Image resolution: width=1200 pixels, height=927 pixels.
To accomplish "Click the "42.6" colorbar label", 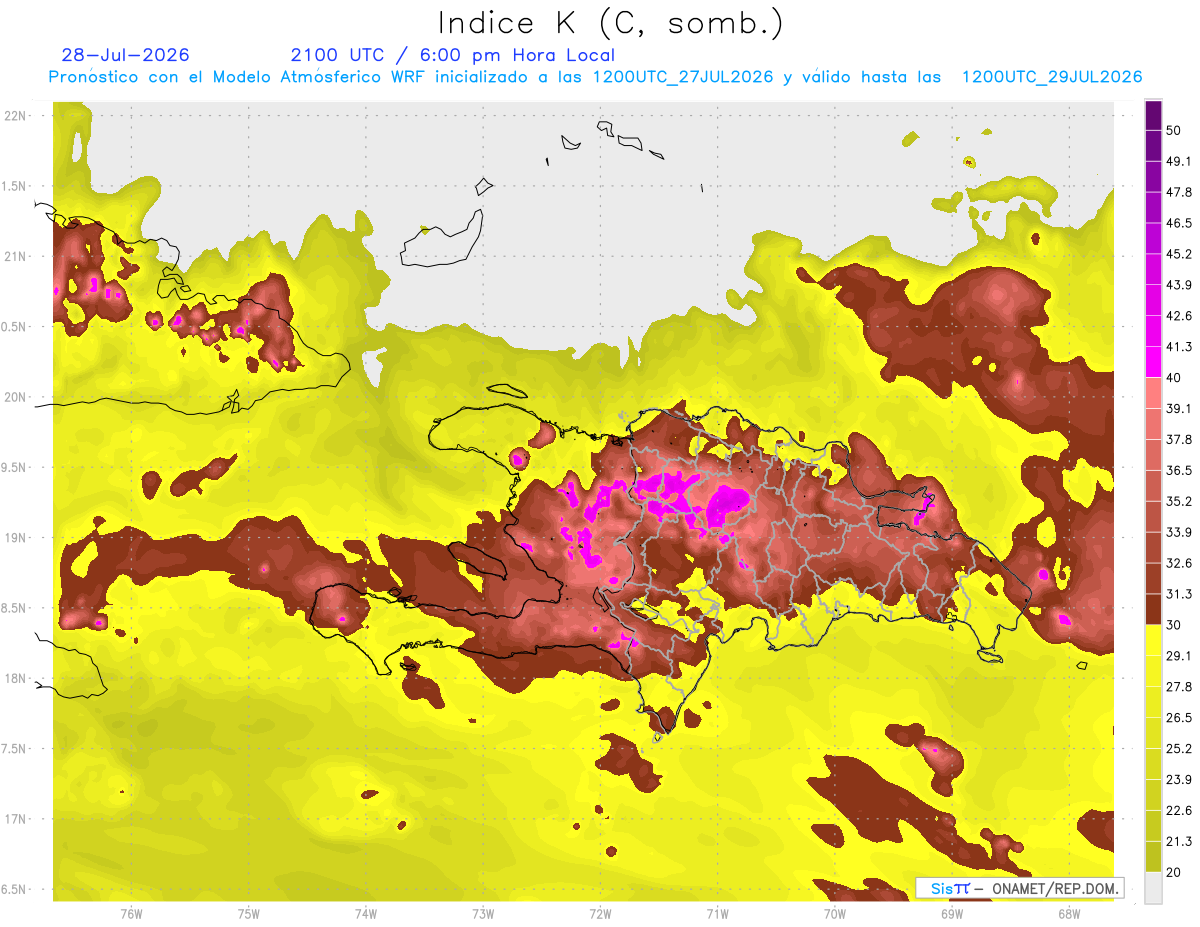I will [x=1180, y=316].
